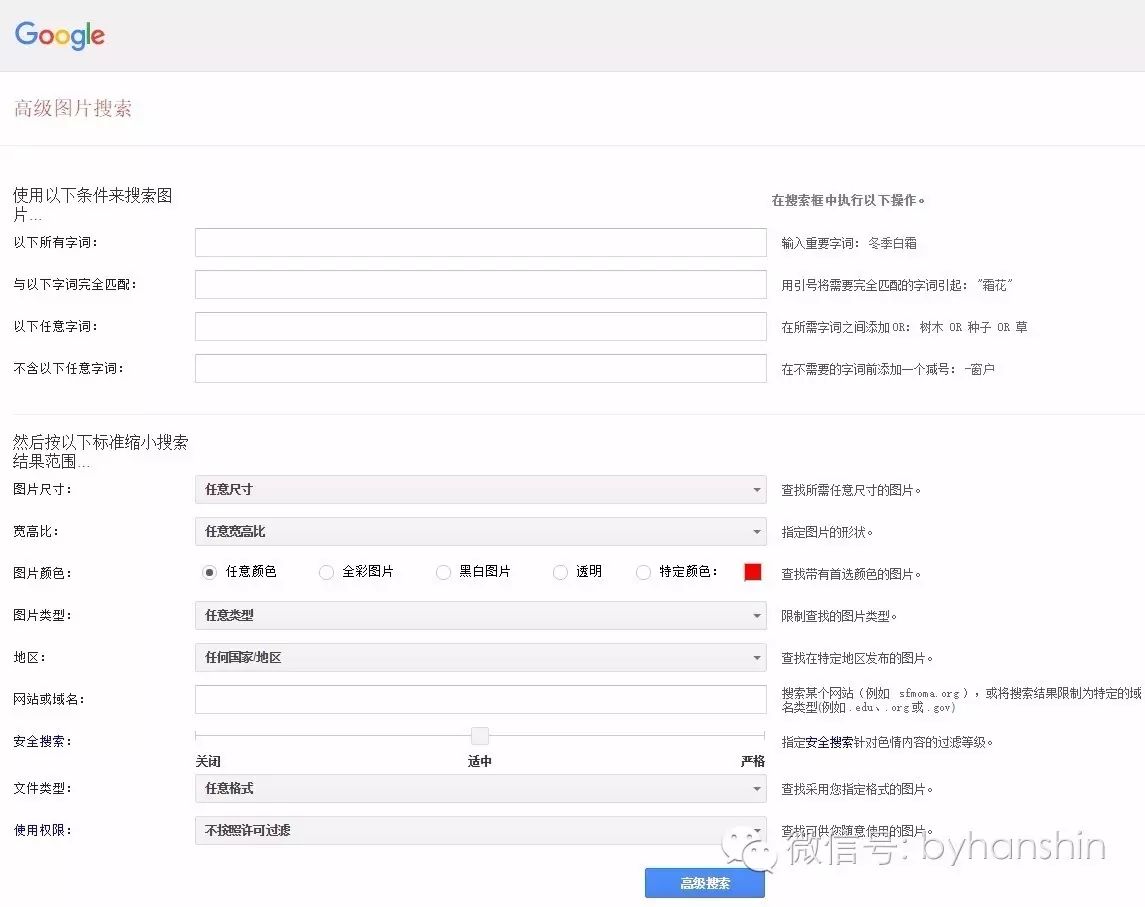The width and height of the screenshot is (1145, 907).
Task: Click the 查找所需任意尺寸的图片 hint text
Action: [851, 490]
